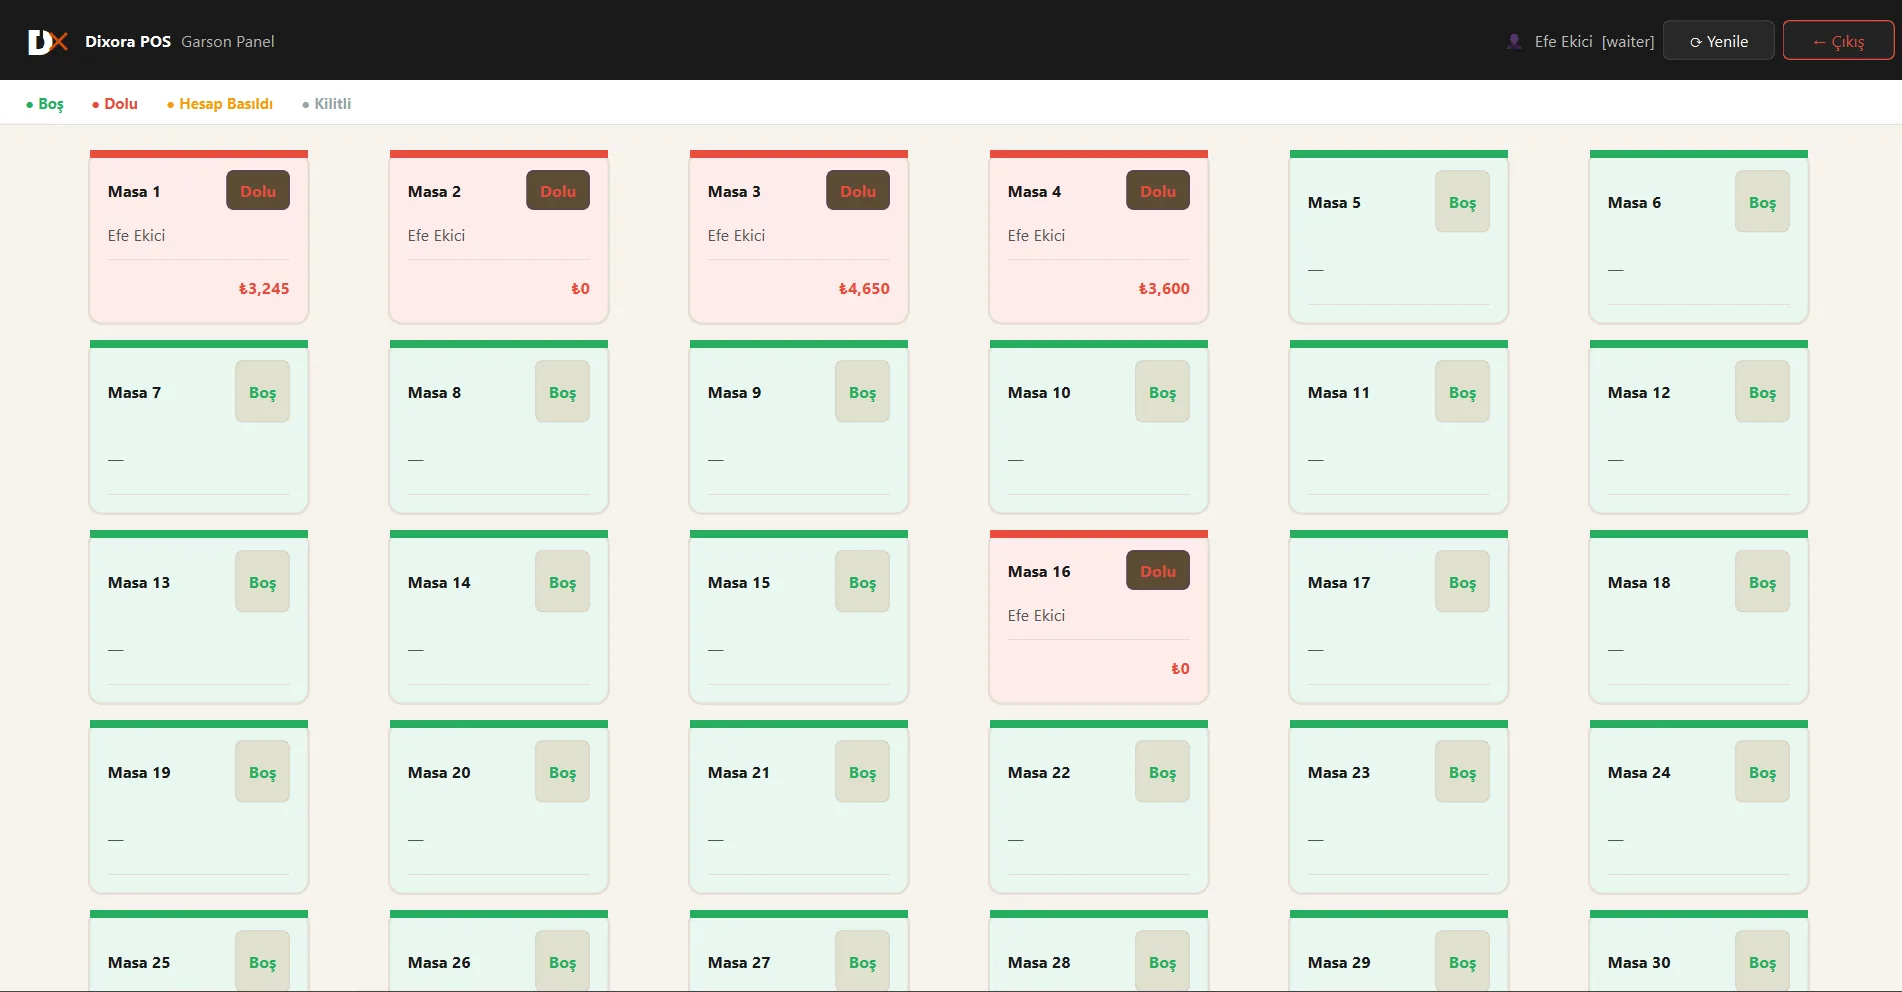Click the Dolu status badge on Masa 3
Viewport: 1902px width, 992px height.
click(858, 191)
